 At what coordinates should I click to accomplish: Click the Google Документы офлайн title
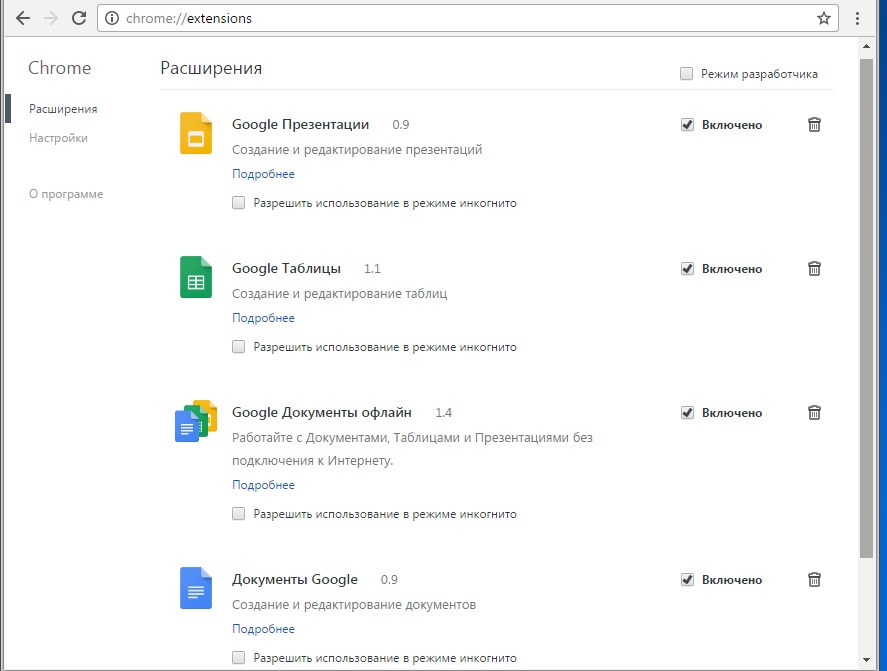(322, 412)
